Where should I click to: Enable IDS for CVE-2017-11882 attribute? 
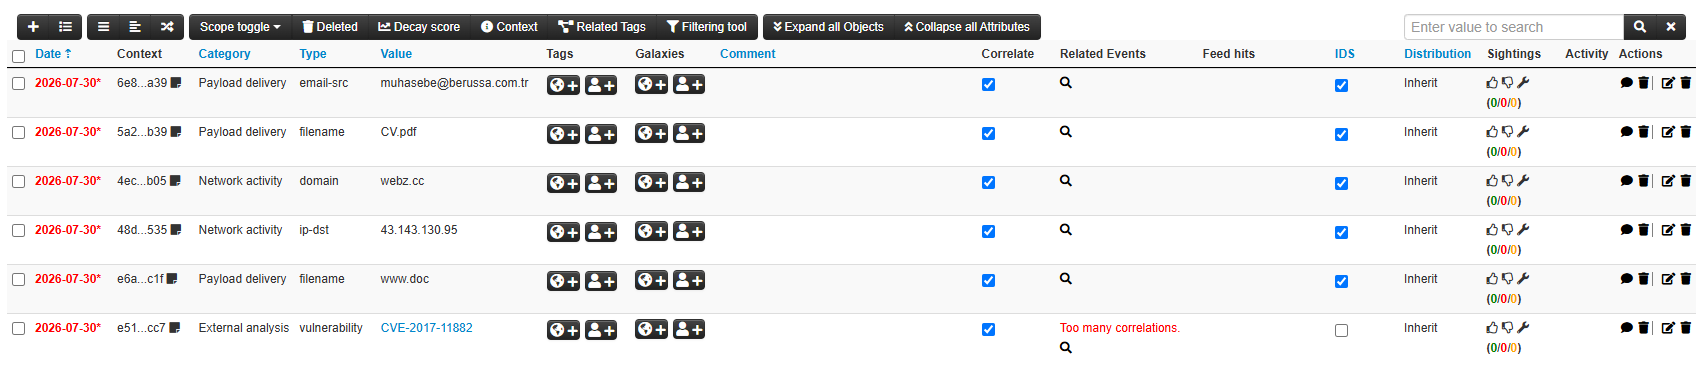(1341, 330)
